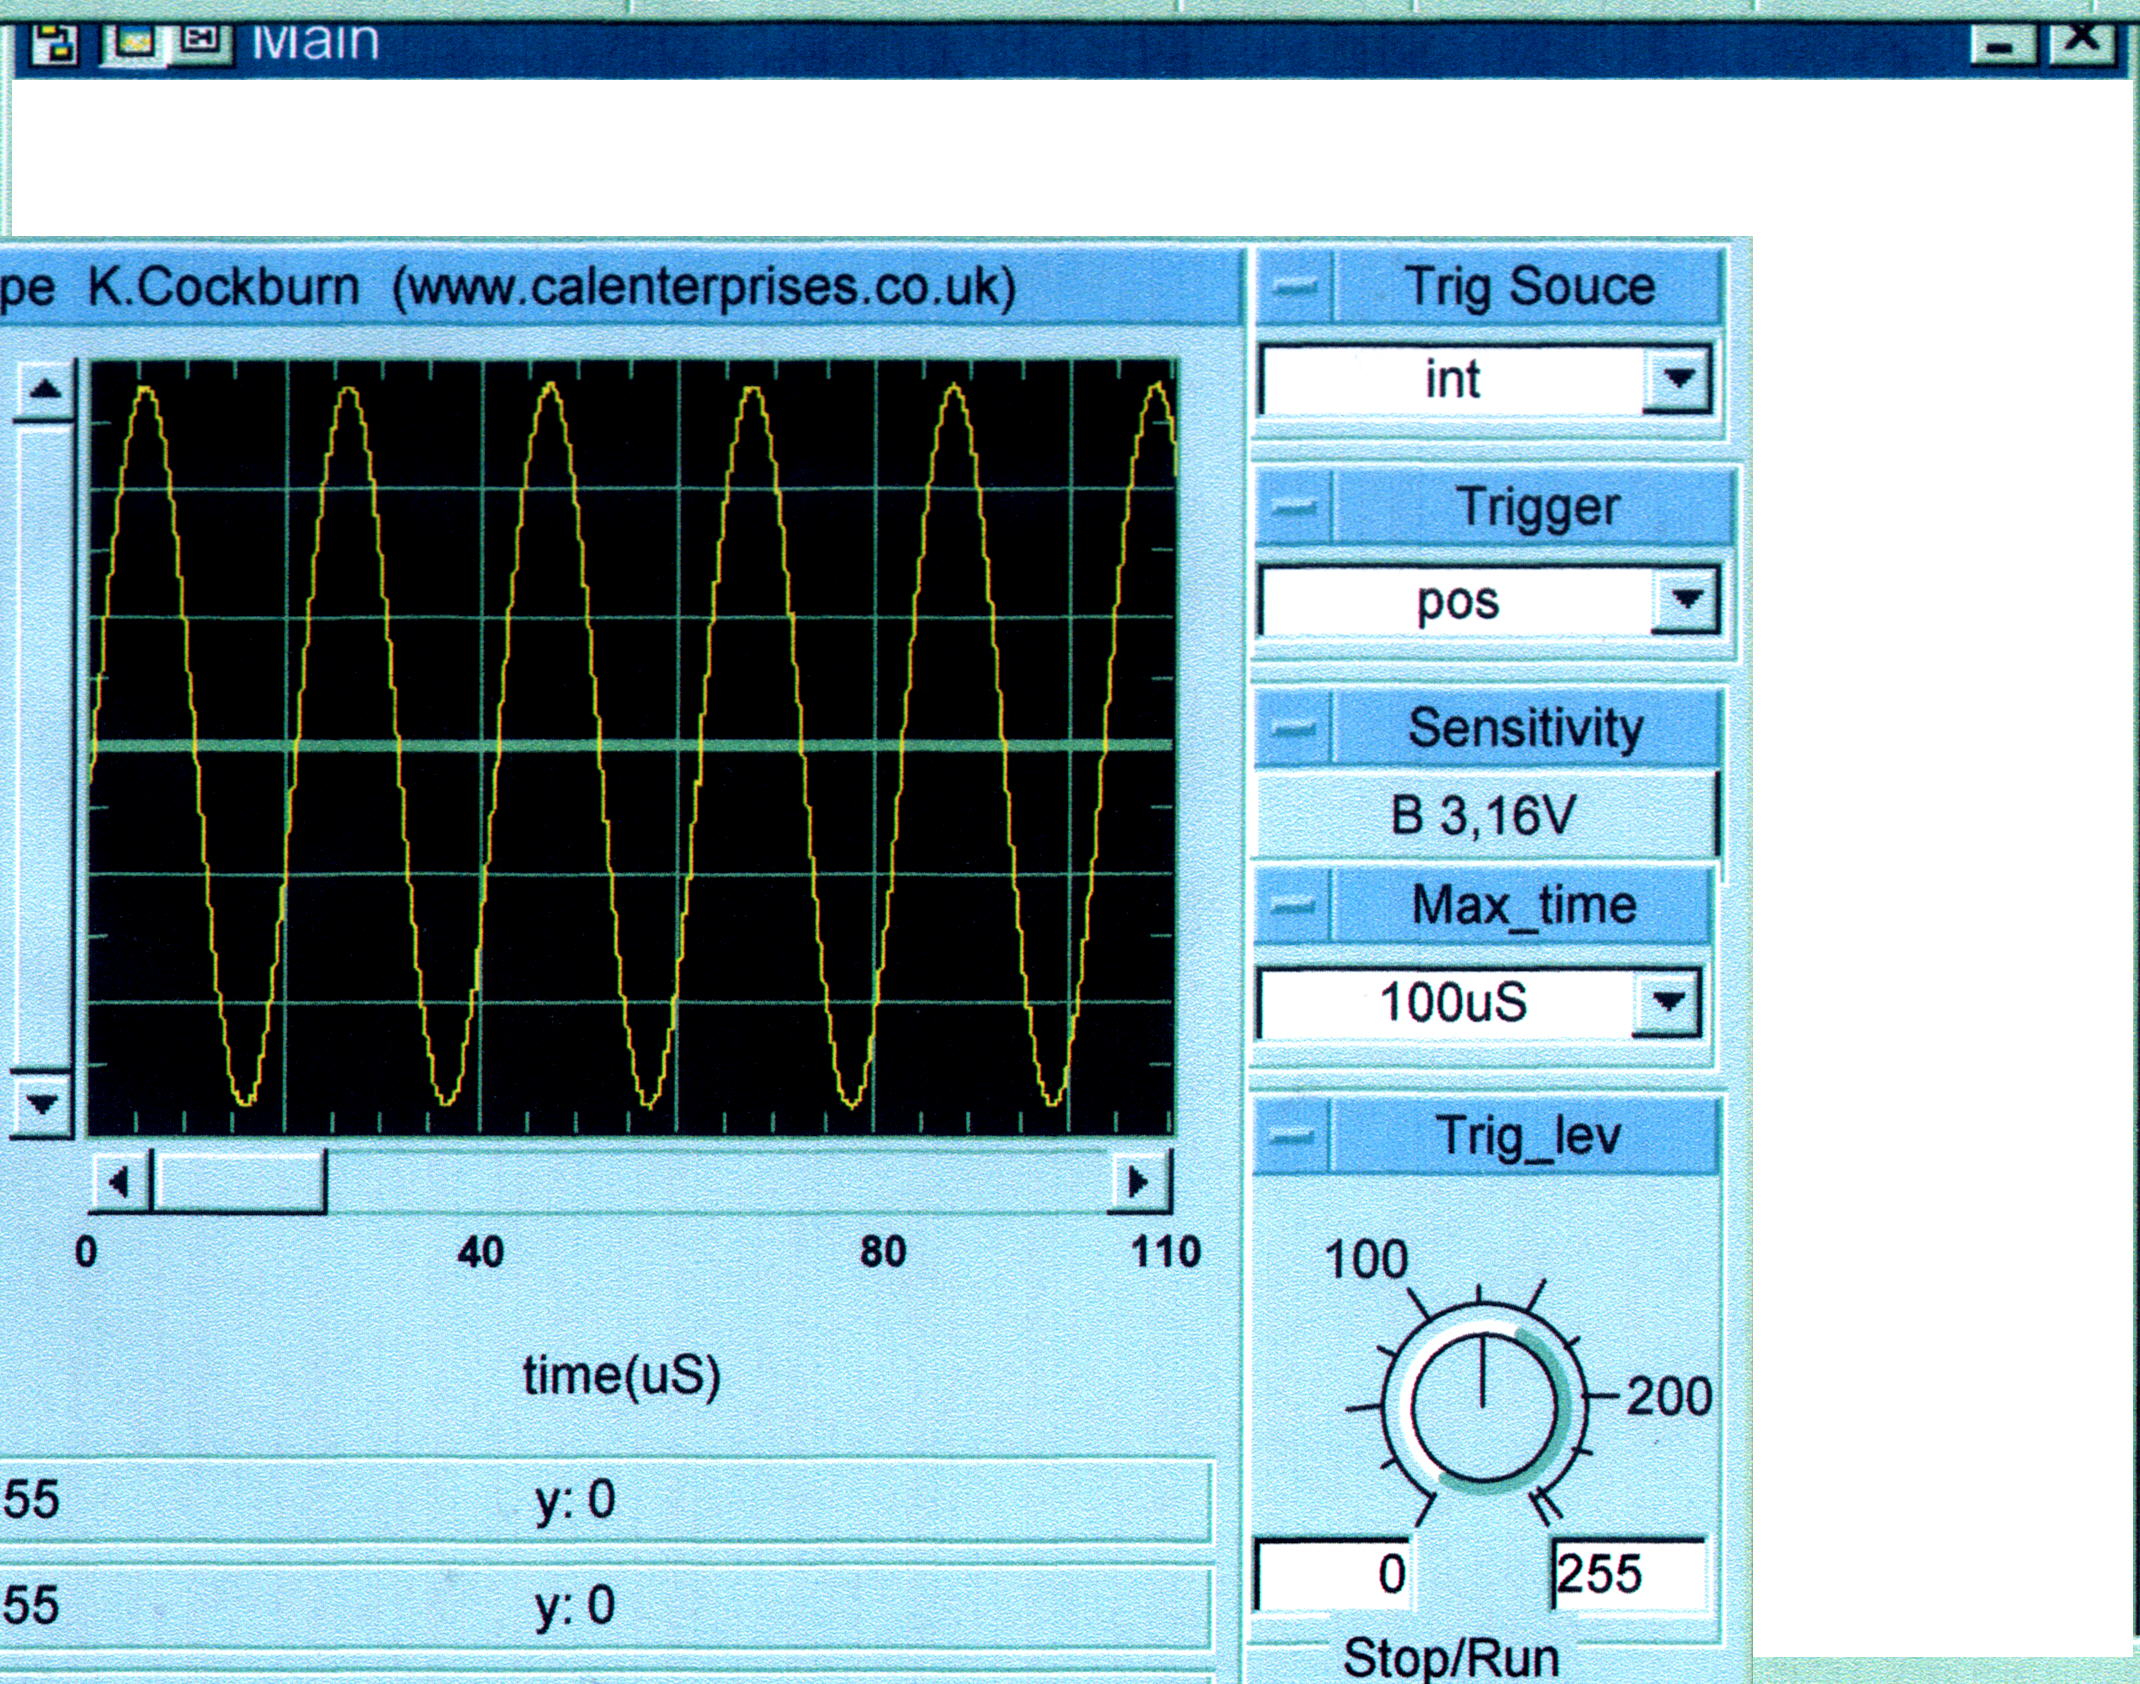Click the vertical scroll up arrow beside scope

[x=43, y=390]
